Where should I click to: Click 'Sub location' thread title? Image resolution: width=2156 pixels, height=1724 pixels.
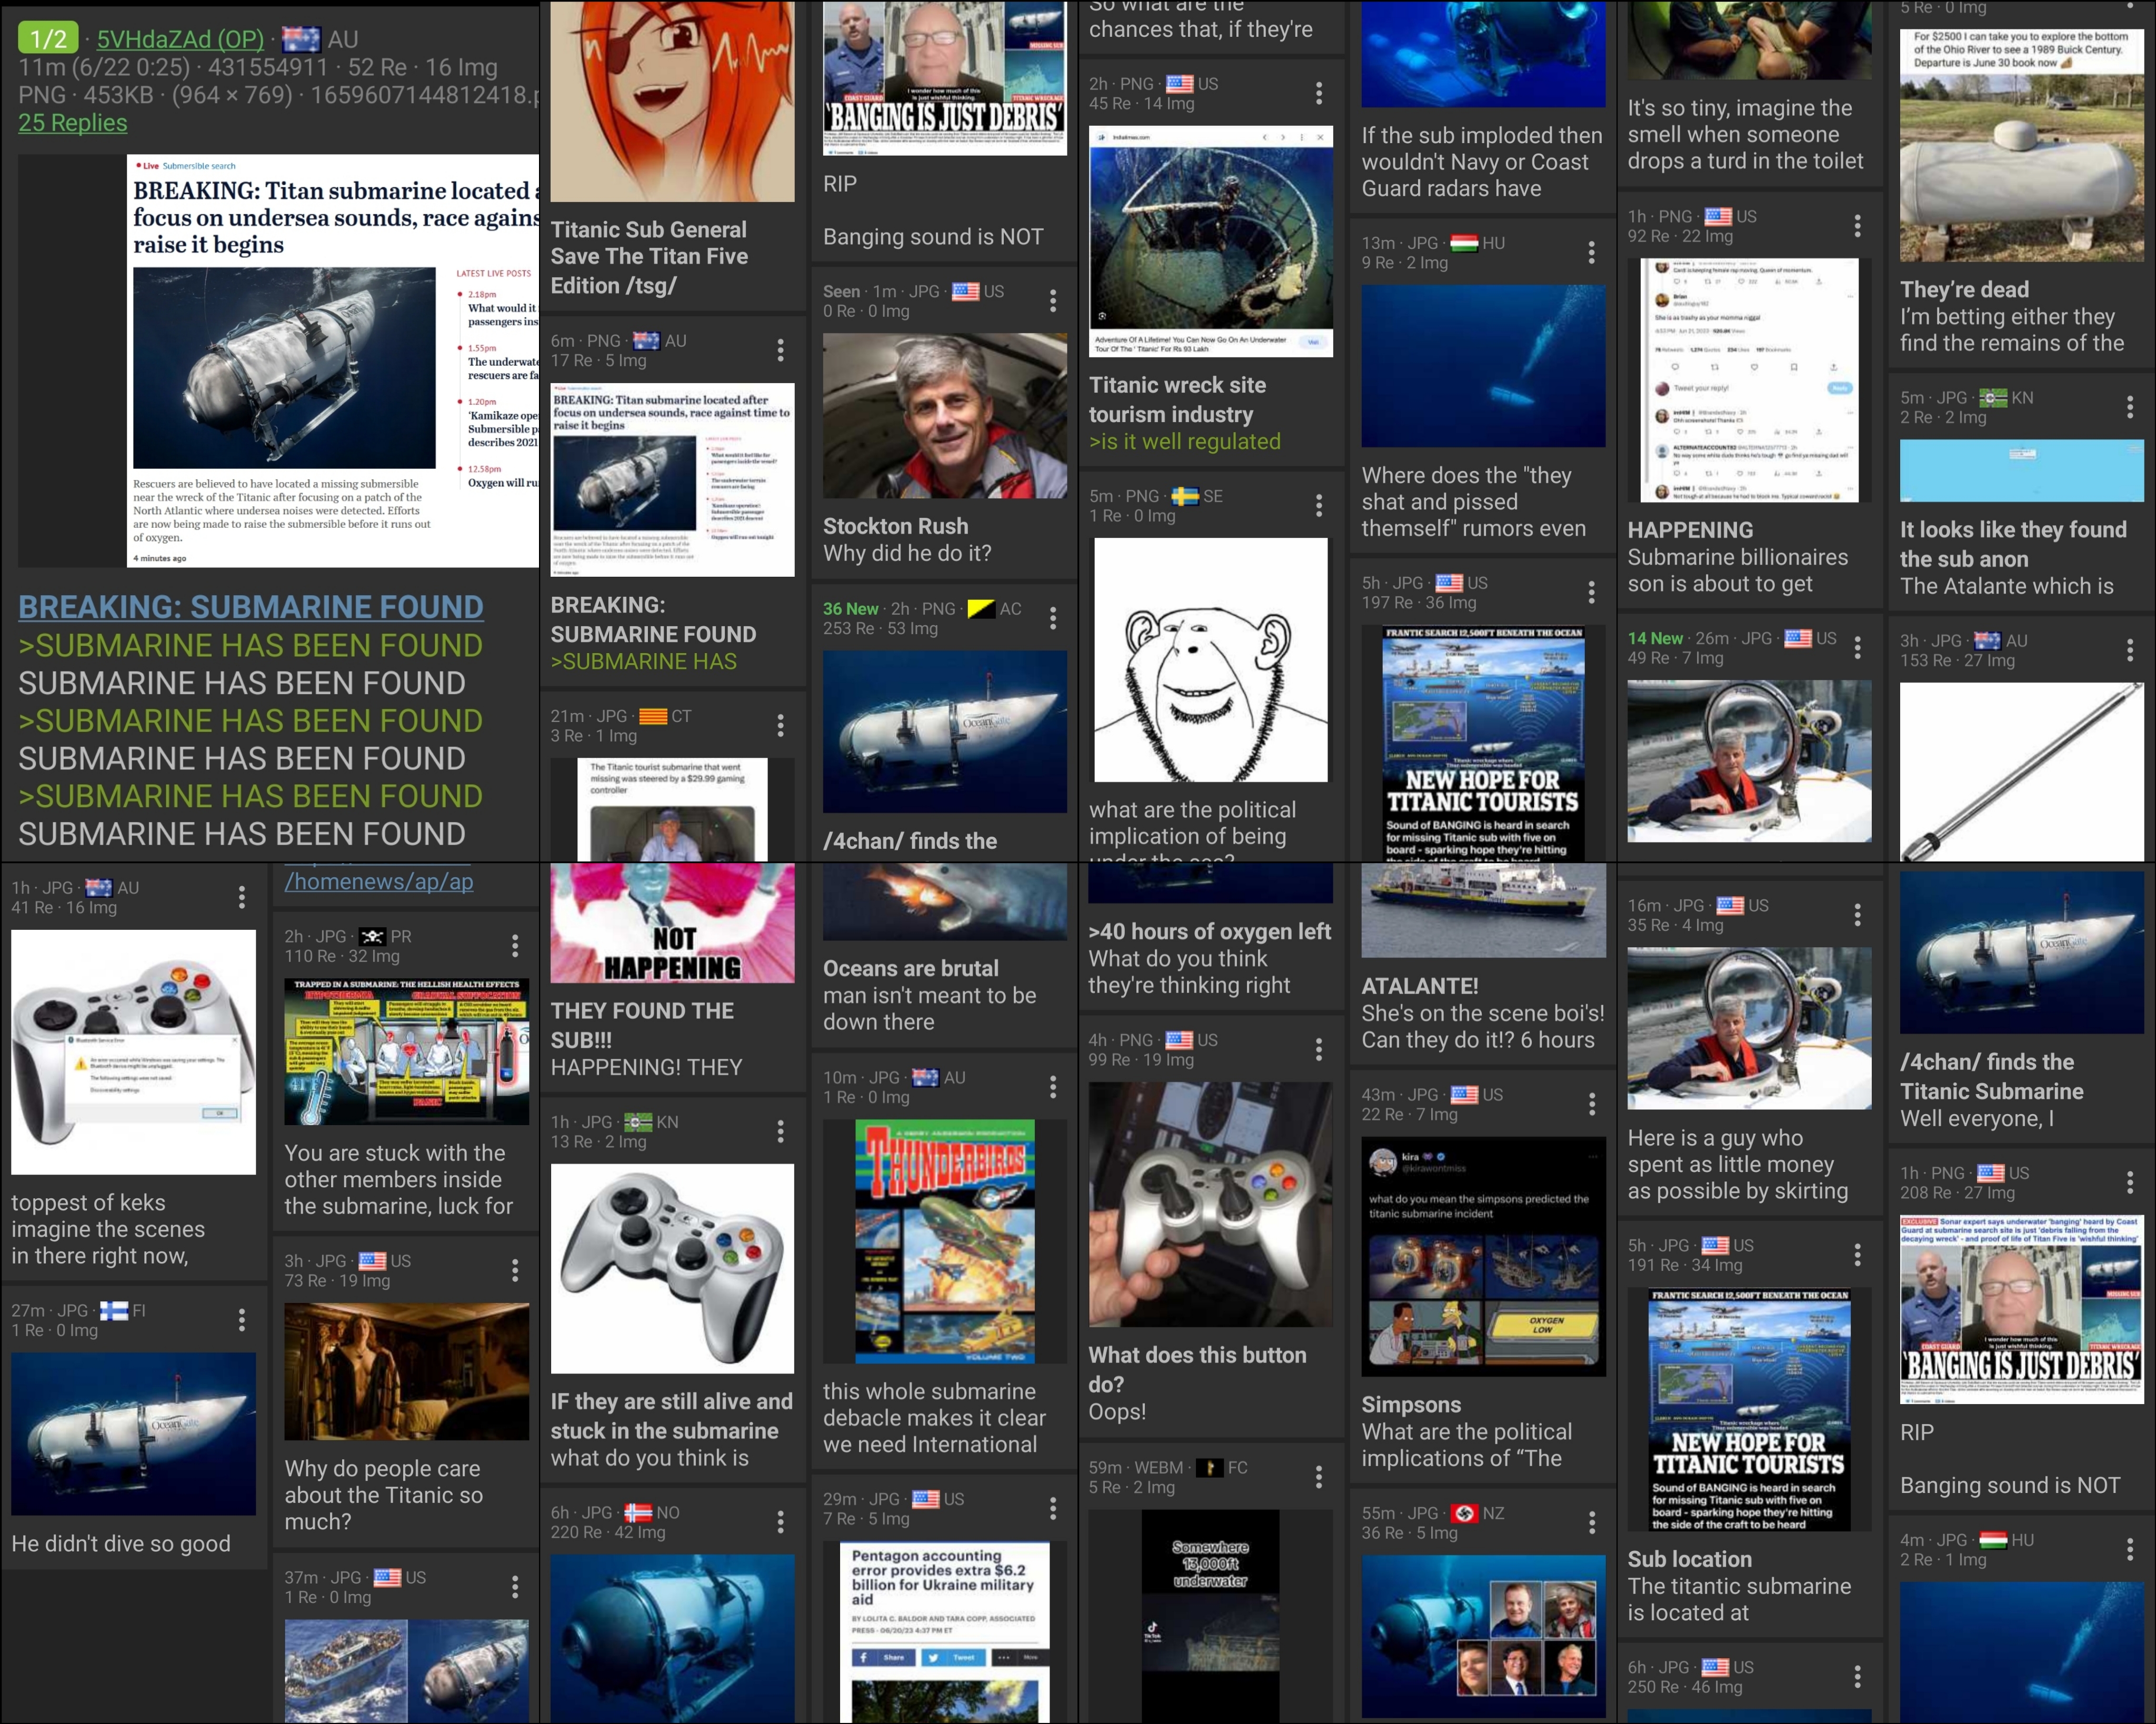[x=1689, y=1559]
